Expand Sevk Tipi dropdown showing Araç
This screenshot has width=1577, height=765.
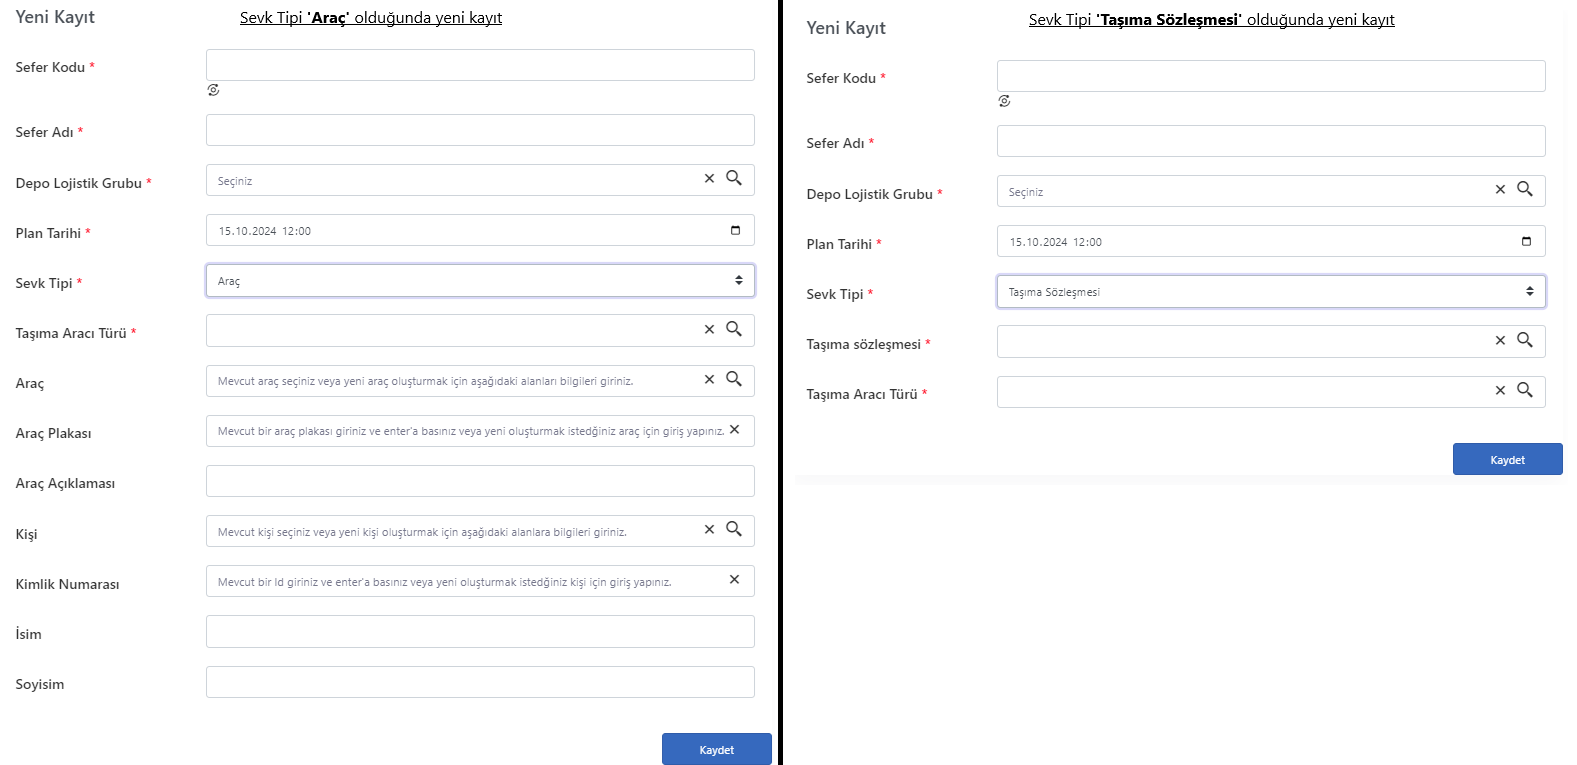(x=480, y=281)
